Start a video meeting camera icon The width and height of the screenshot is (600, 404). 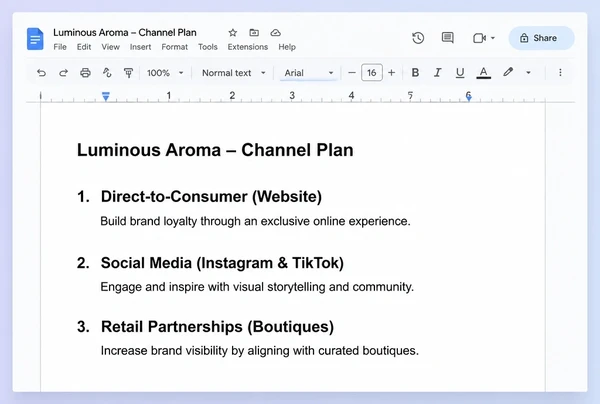pos(479,38)
